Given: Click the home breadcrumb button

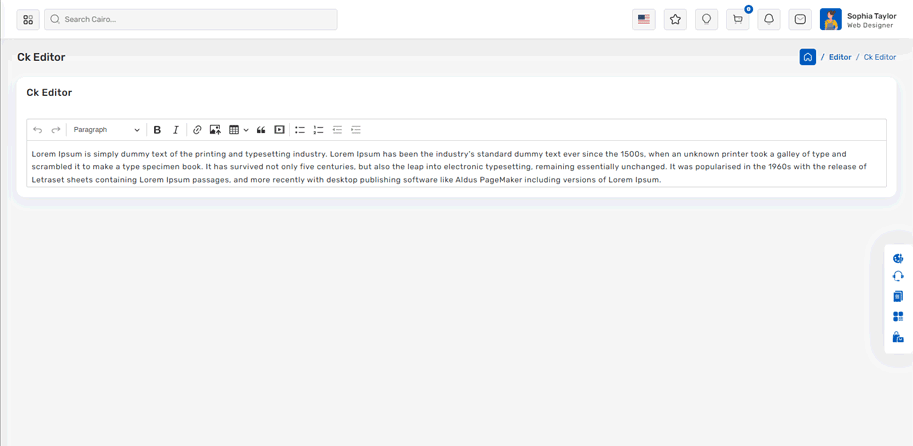Looking at the screenshot, I should click(808, 57).
